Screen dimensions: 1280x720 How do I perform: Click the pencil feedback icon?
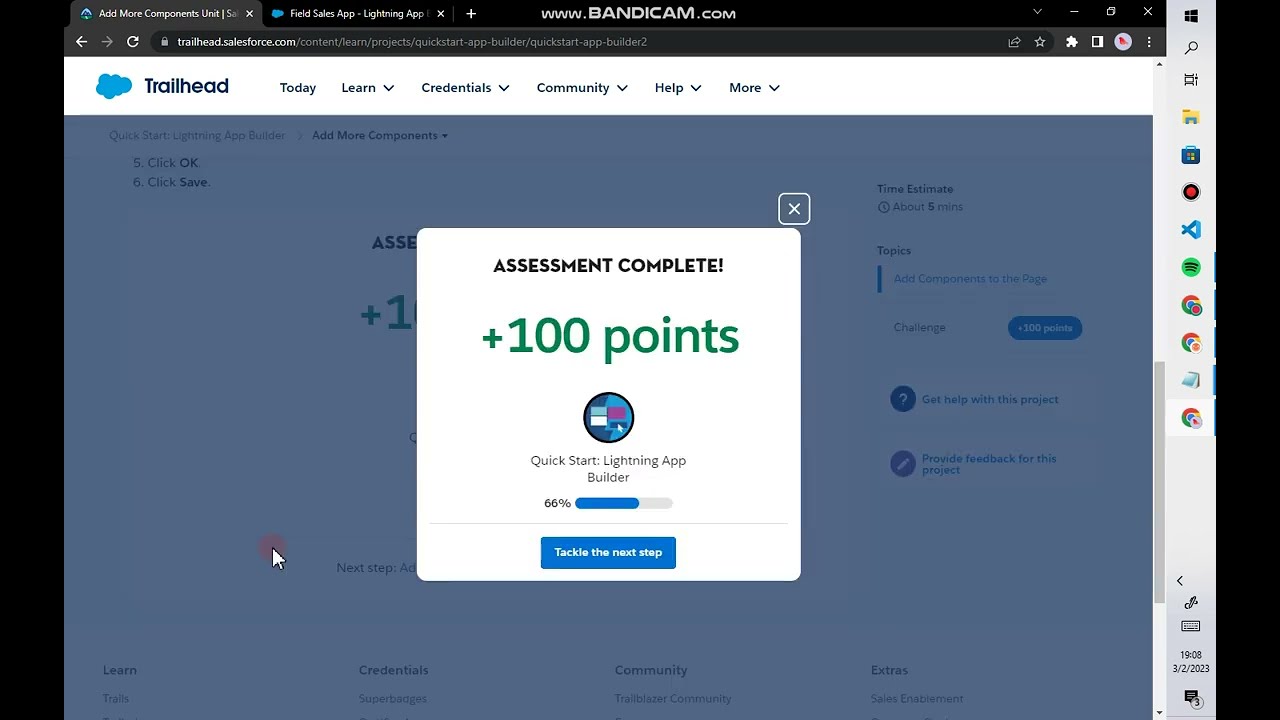tap(903, 464)
